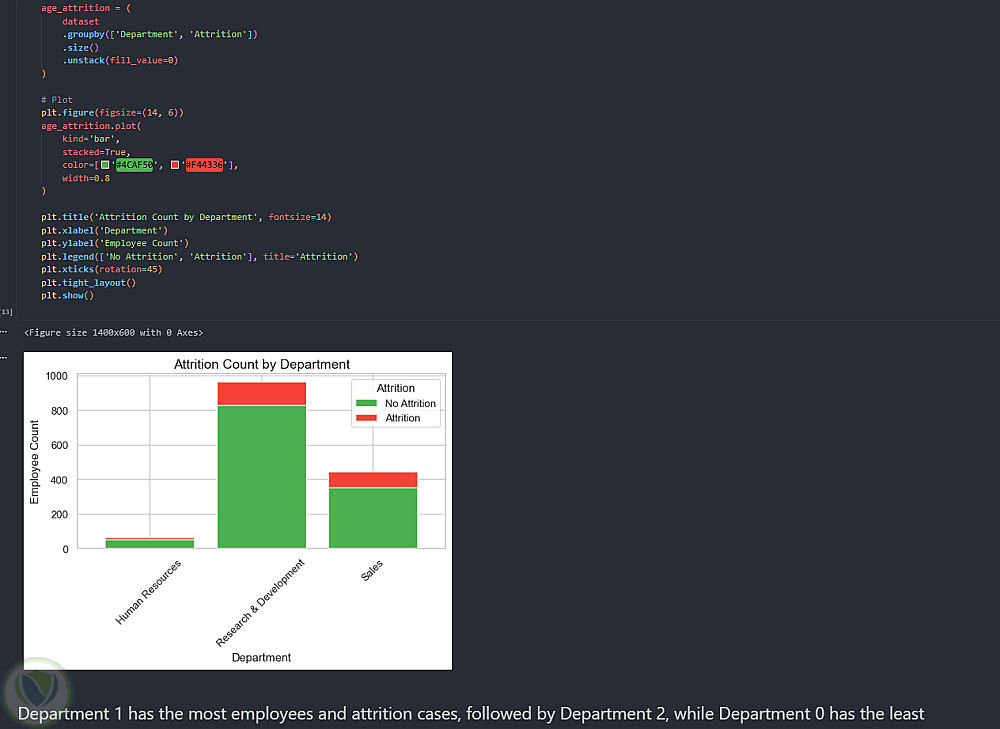The width and height of the screenshot is (1000, 729).
Task: Click the stacked=True code line
Action: pos(96,152)
